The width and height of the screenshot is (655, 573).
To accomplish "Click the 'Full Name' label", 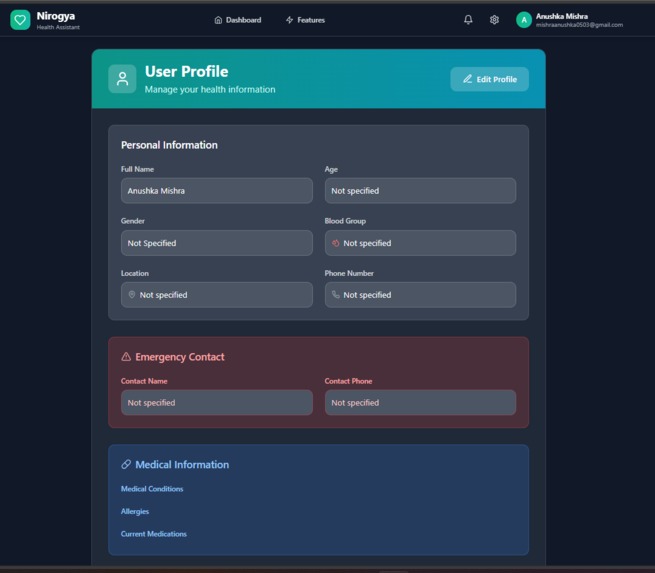I will point(137,169).
